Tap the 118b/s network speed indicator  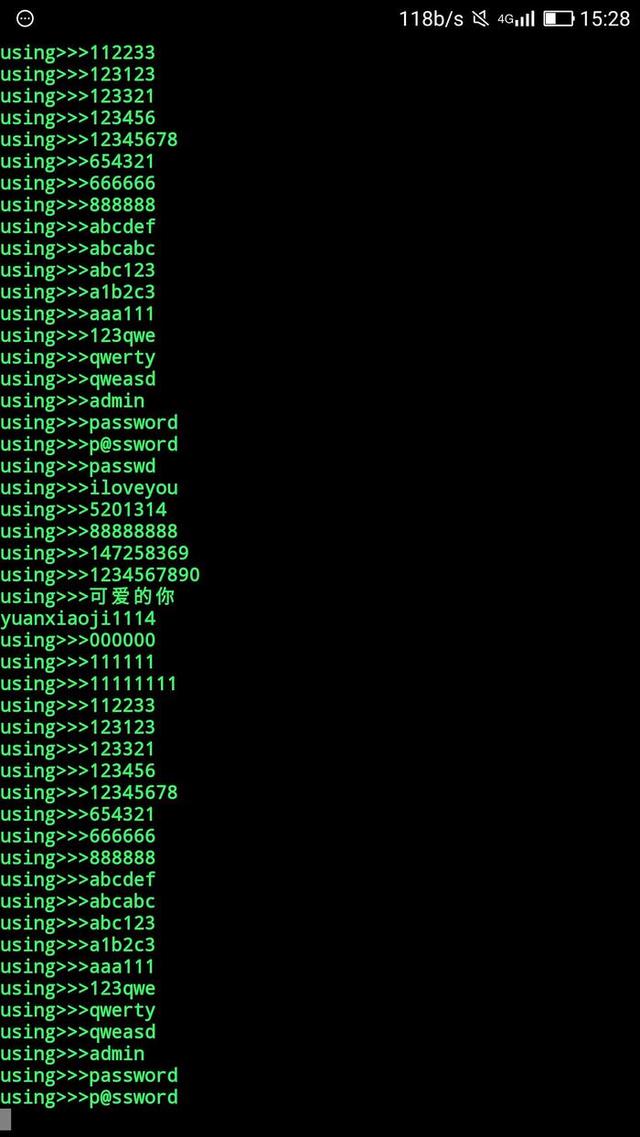(x=431, y=19)
